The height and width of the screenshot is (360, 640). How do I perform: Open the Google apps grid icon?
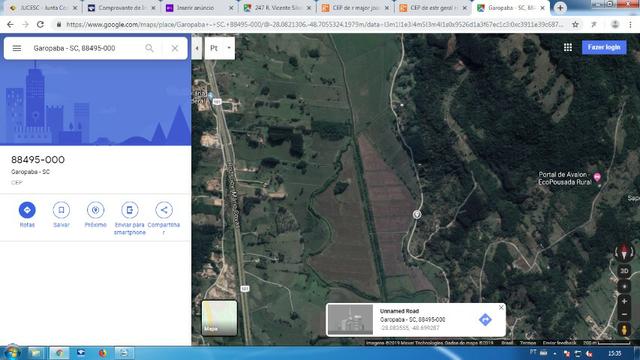click(568, 47)
